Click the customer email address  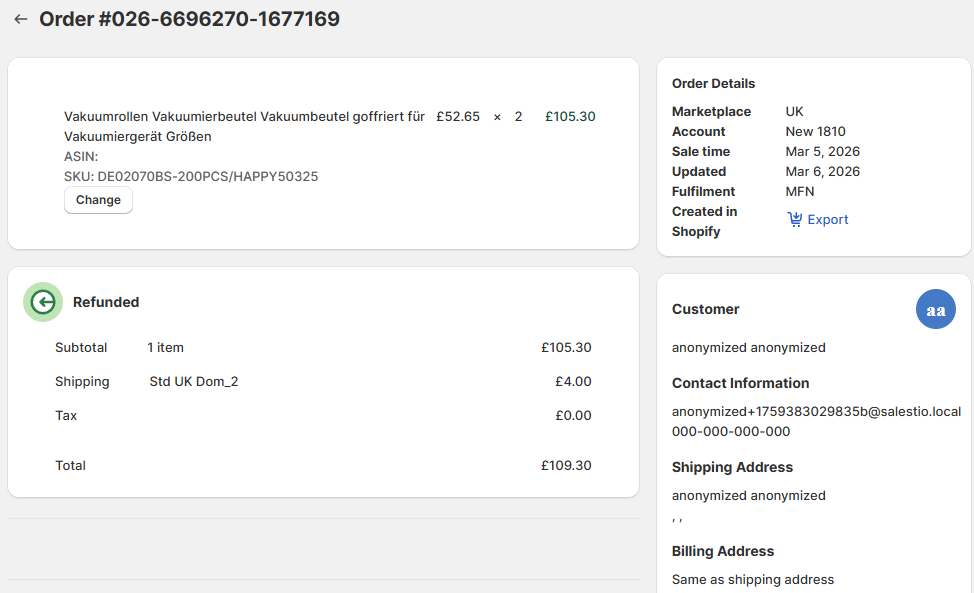click(816, 411)
